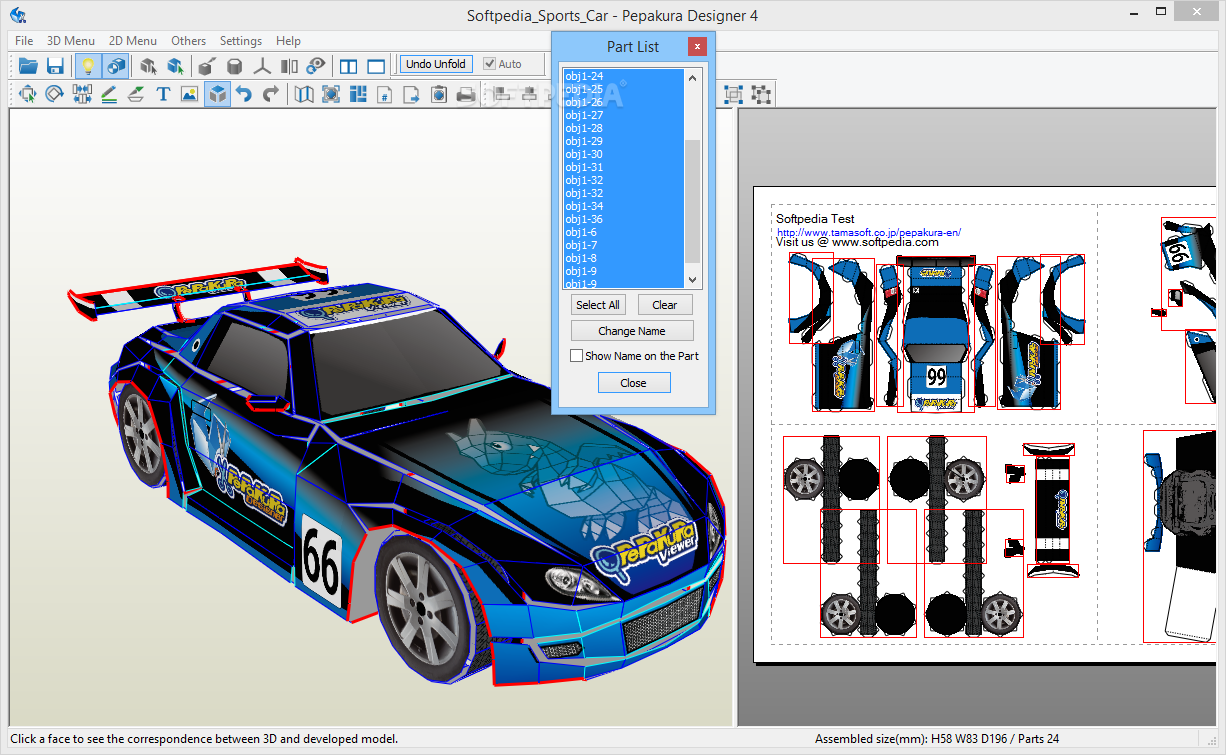This screenshot has height=755, width=1226.
Task: Click the blue square with corner brackets icon
Action: [331, 94]
